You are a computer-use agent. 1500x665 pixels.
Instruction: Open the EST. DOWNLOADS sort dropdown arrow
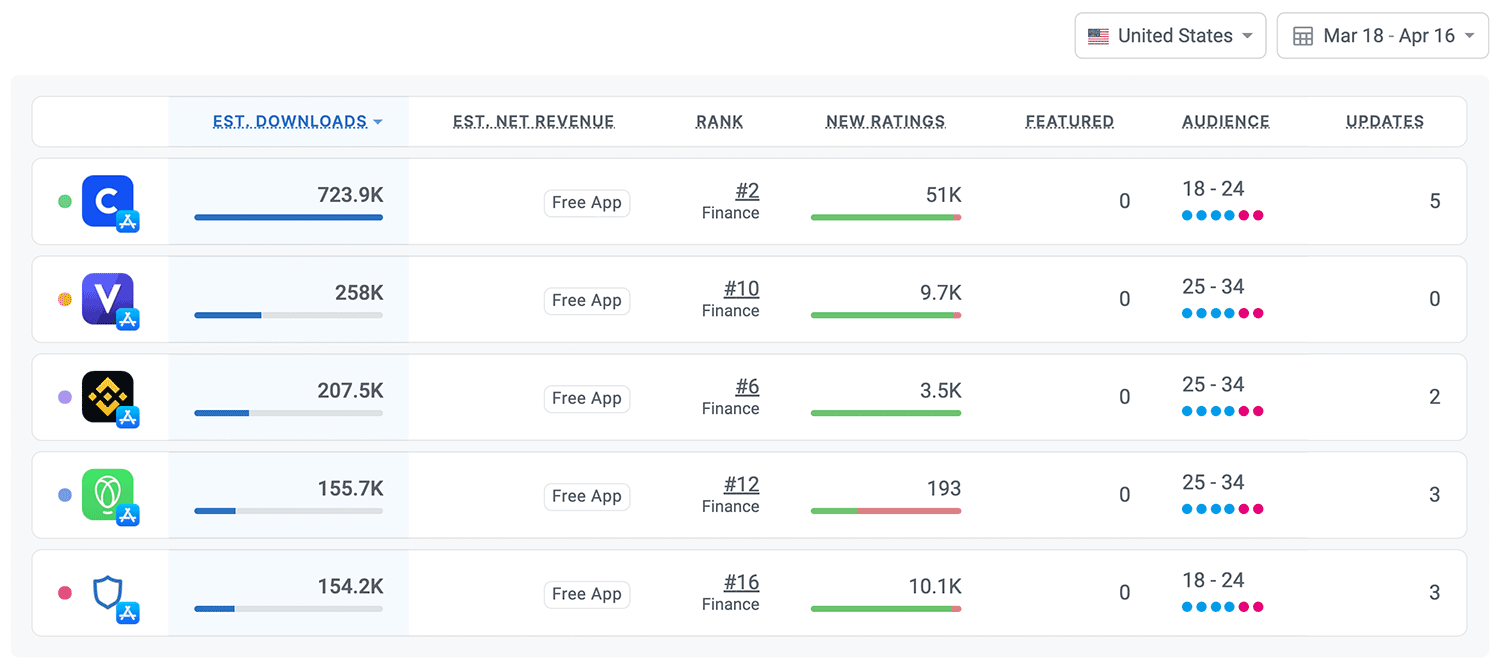[x=378, y=121]
